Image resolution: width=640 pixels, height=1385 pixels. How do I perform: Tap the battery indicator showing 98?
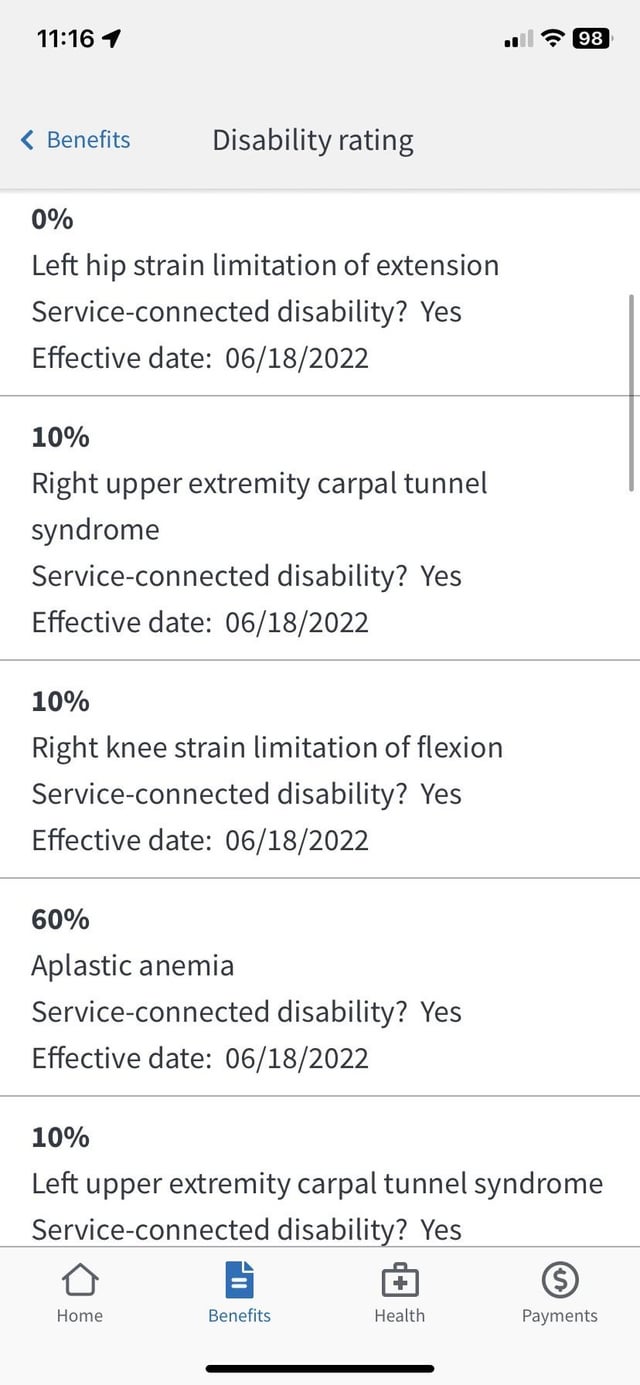(590, 39)
